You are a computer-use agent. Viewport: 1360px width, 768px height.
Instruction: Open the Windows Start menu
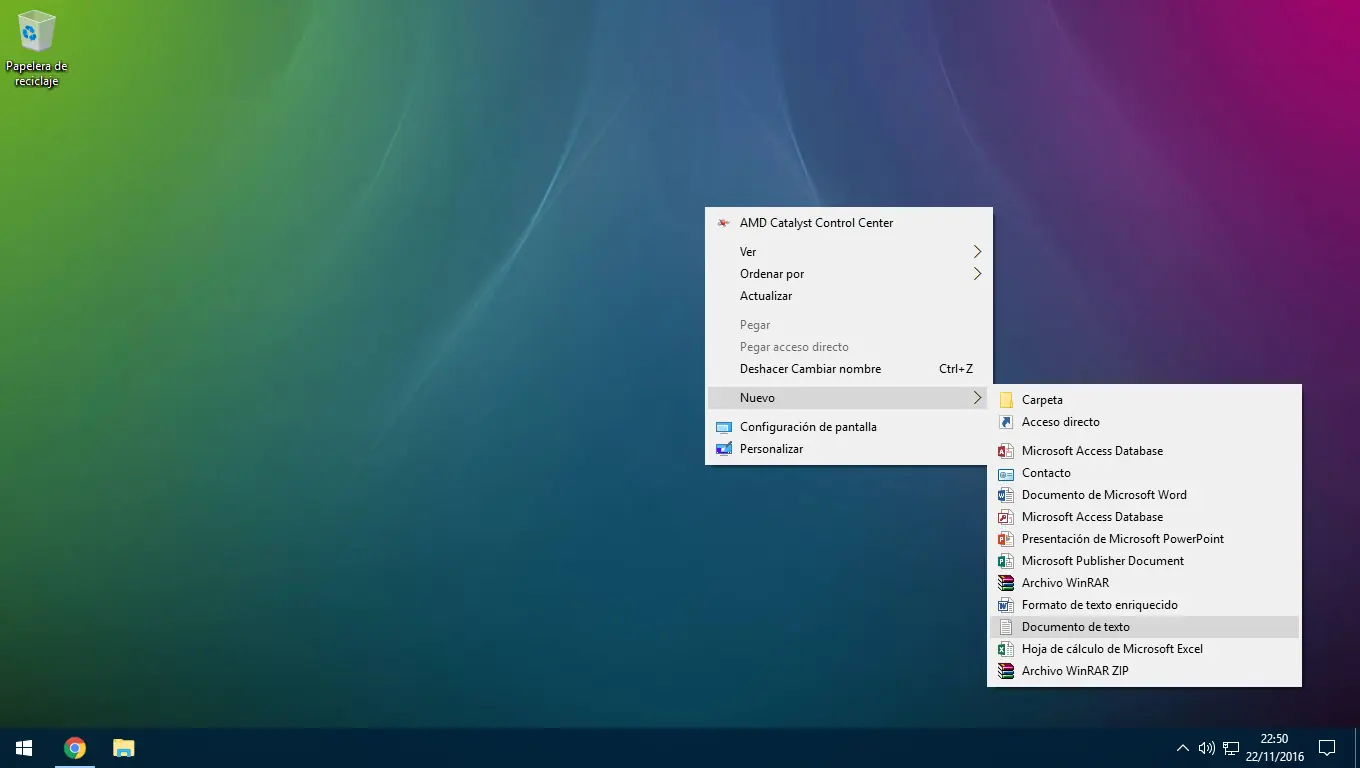(x=24, y=748)
